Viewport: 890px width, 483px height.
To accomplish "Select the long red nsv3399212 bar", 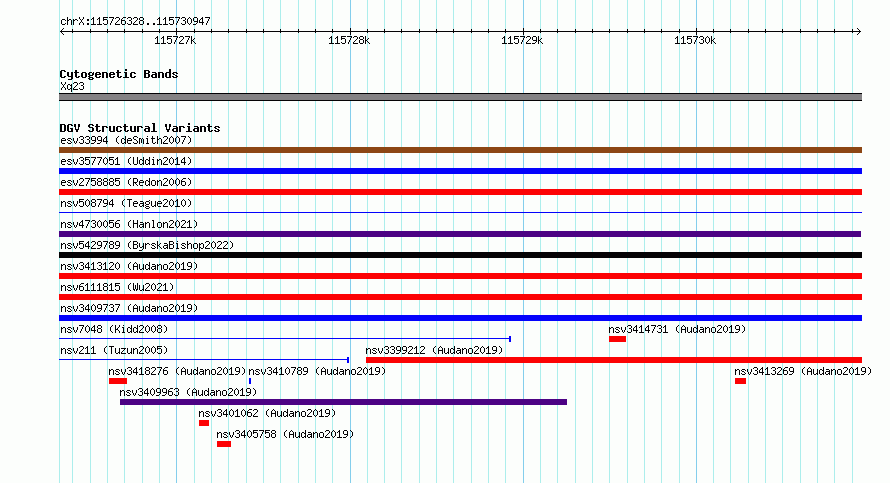I will click(x=614, y=360).
